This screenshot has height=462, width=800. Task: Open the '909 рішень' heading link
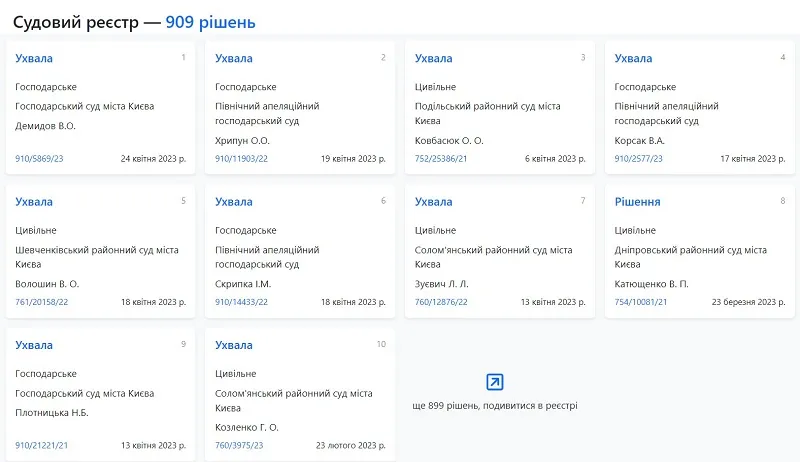pos(210,22)
